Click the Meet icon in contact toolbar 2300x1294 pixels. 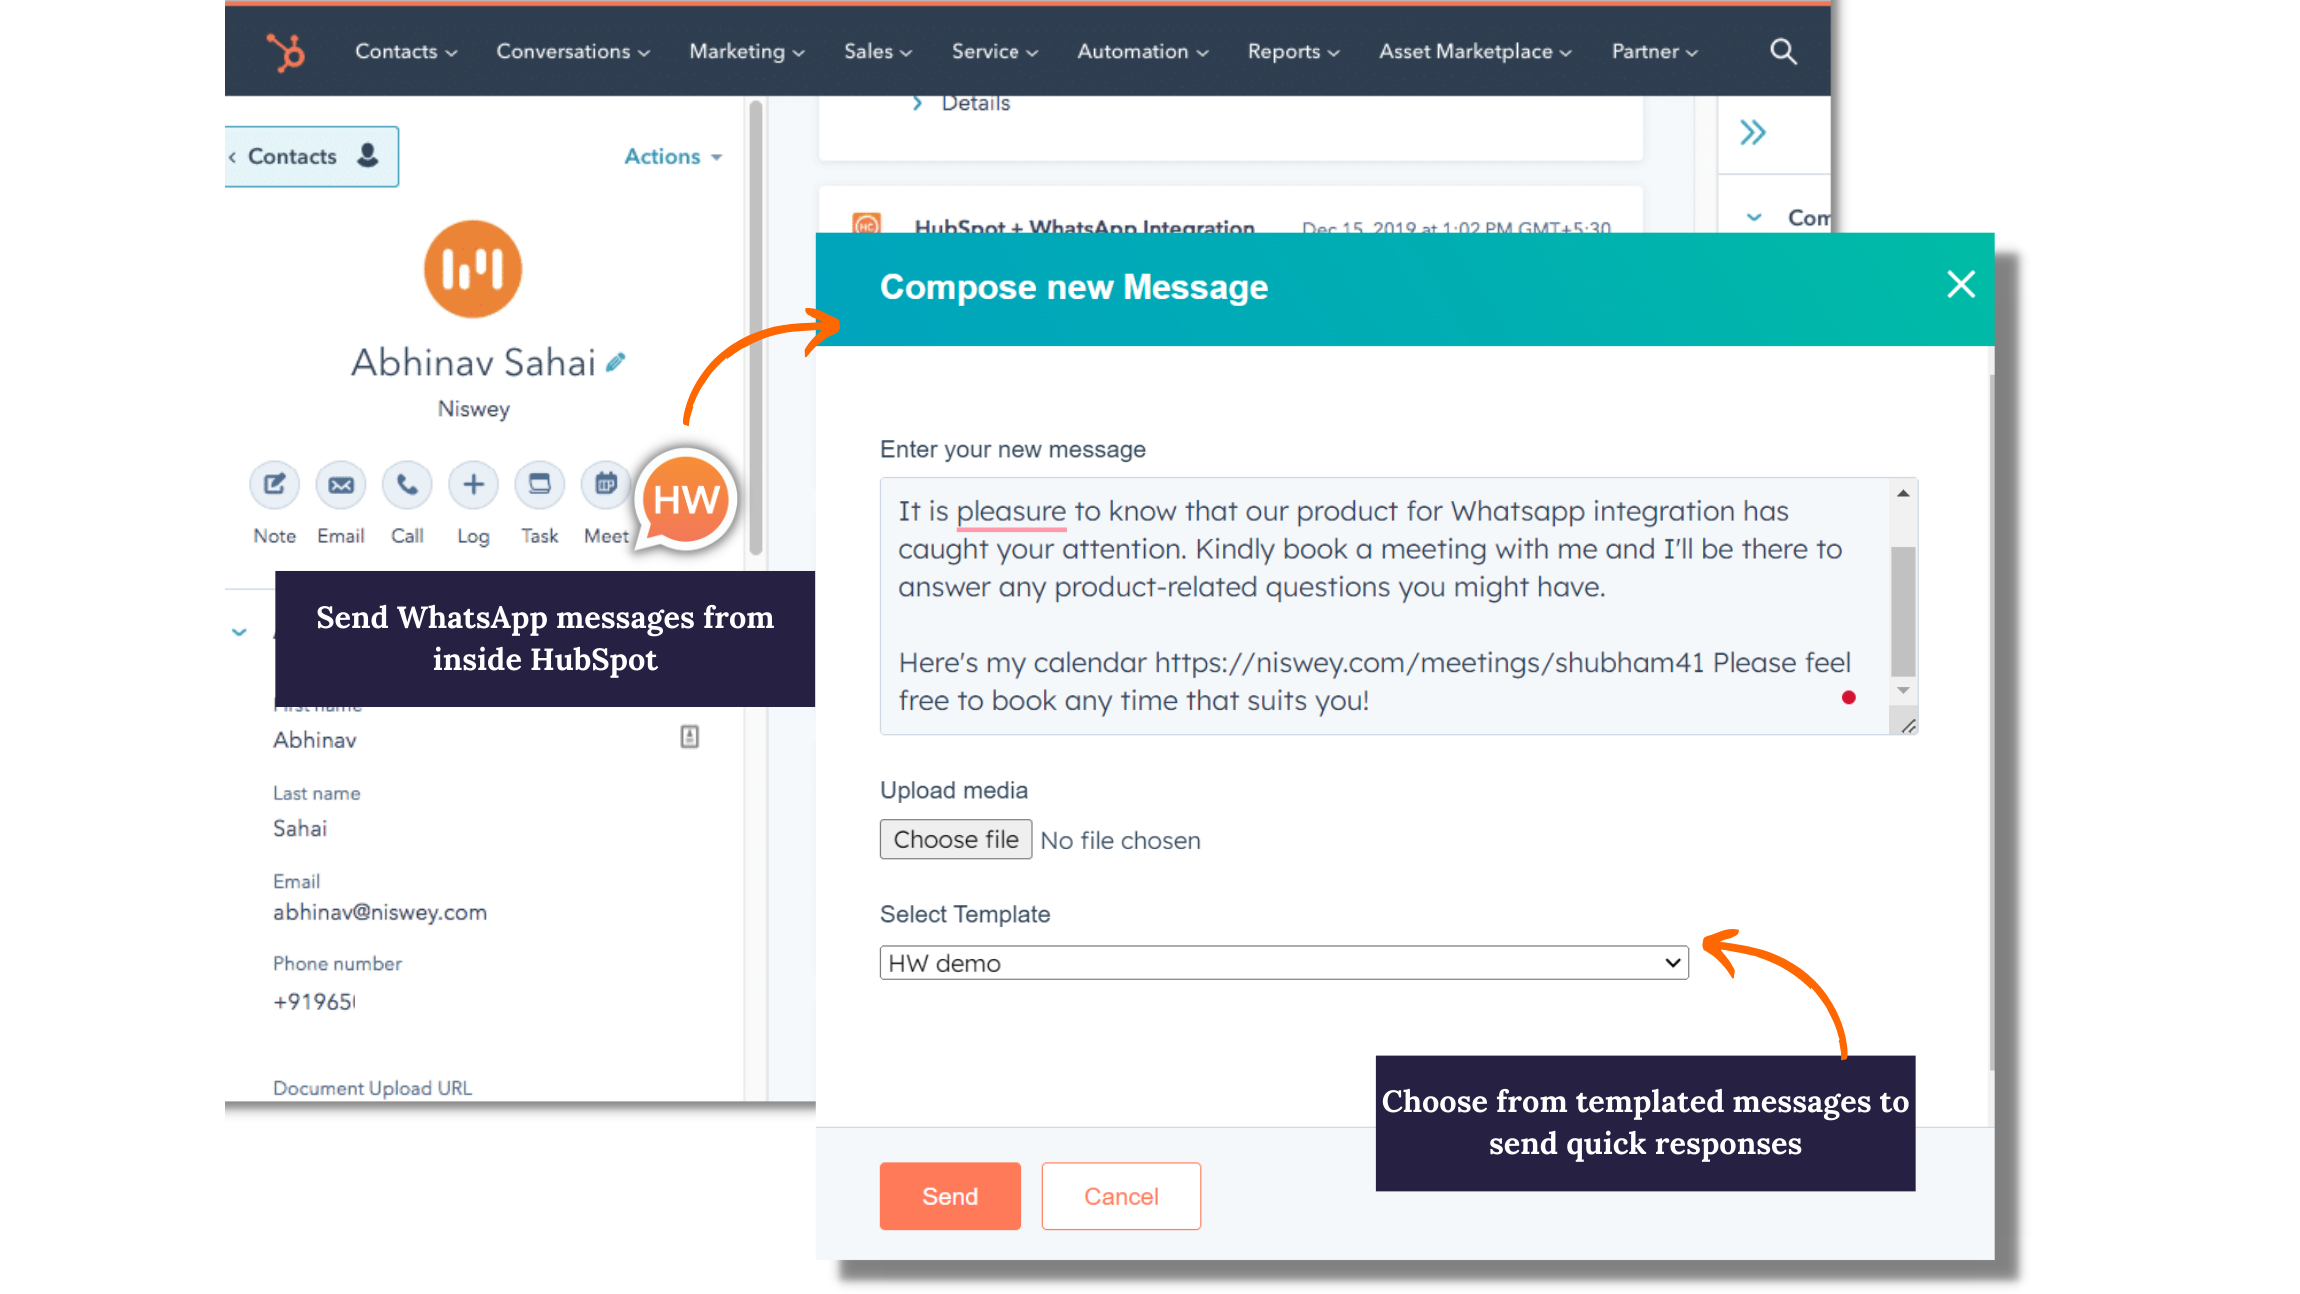coord(607,483)
